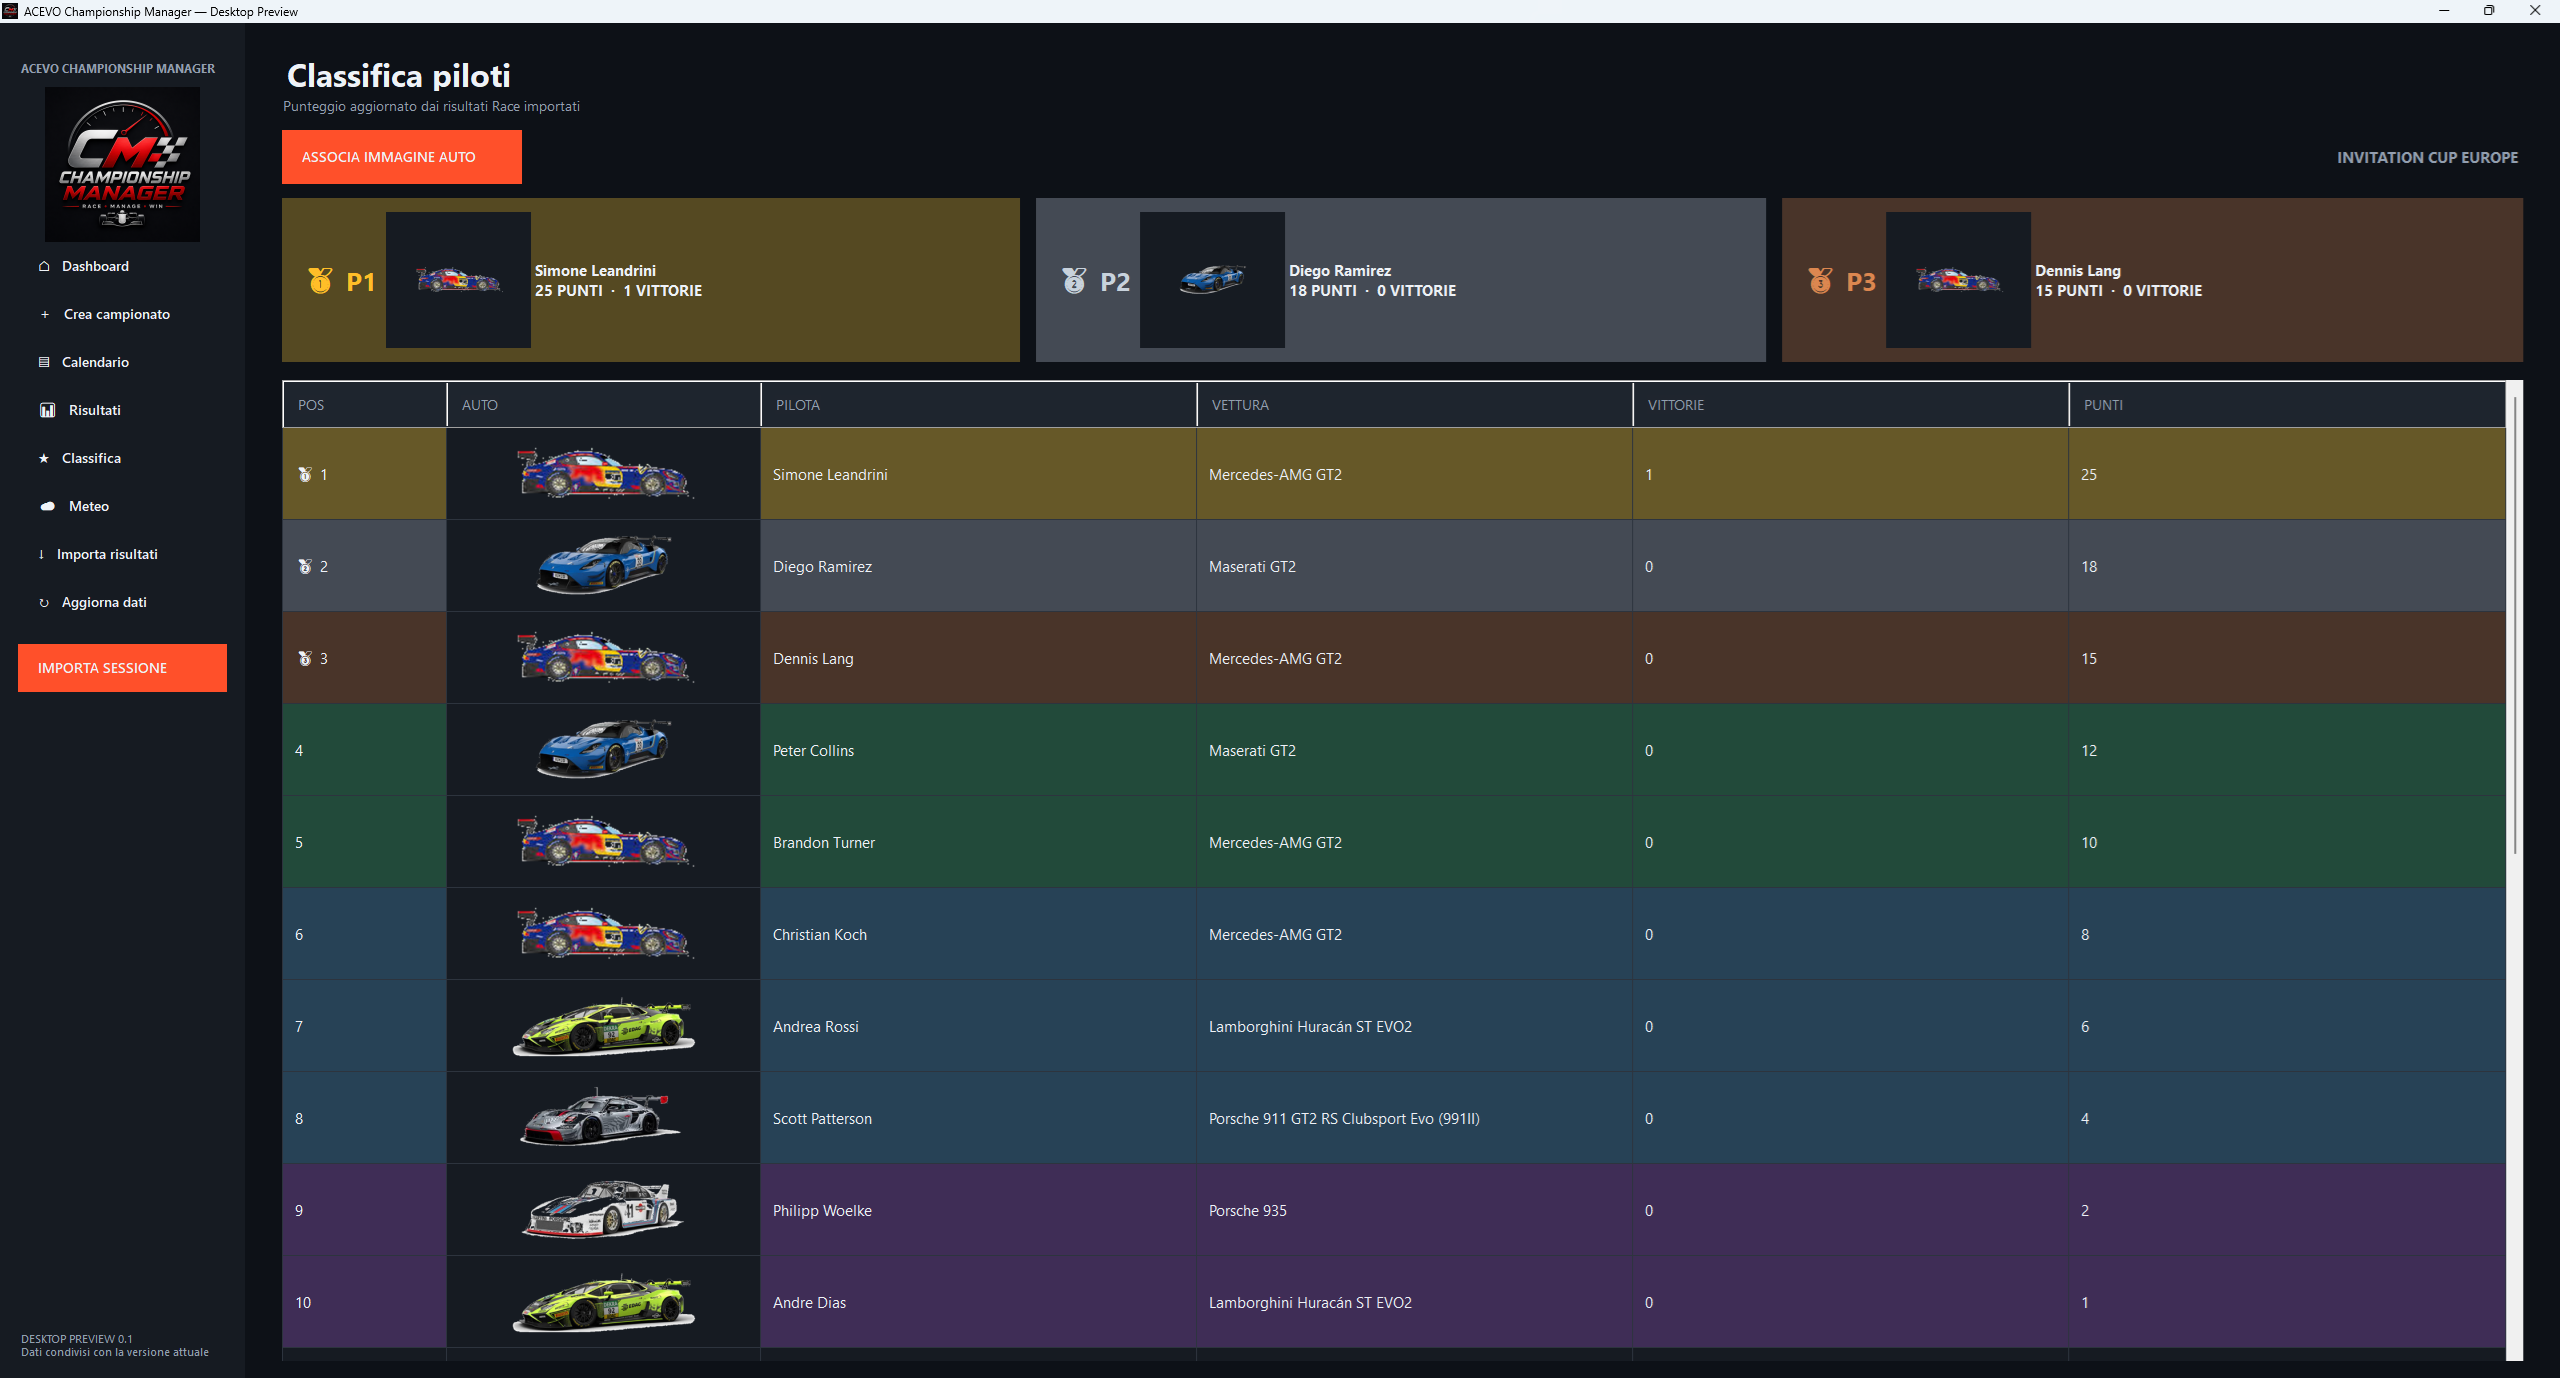Select Andrea Rossi's Lamborghini car thumbnail
The height and width of the screenshot is (1378, 2560).
(604, 1026)
